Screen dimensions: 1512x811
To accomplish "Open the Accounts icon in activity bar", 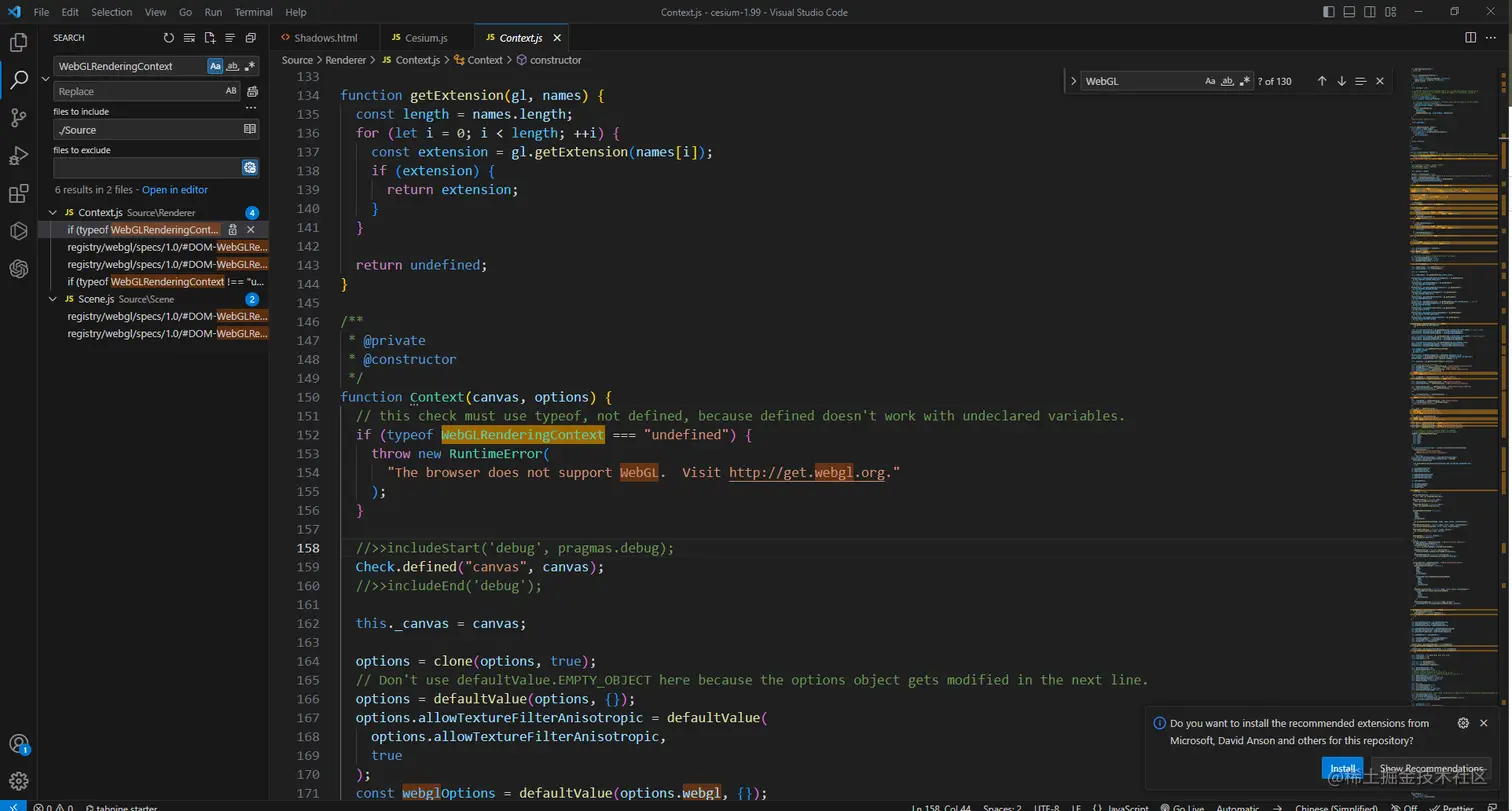I will (18, 744).
